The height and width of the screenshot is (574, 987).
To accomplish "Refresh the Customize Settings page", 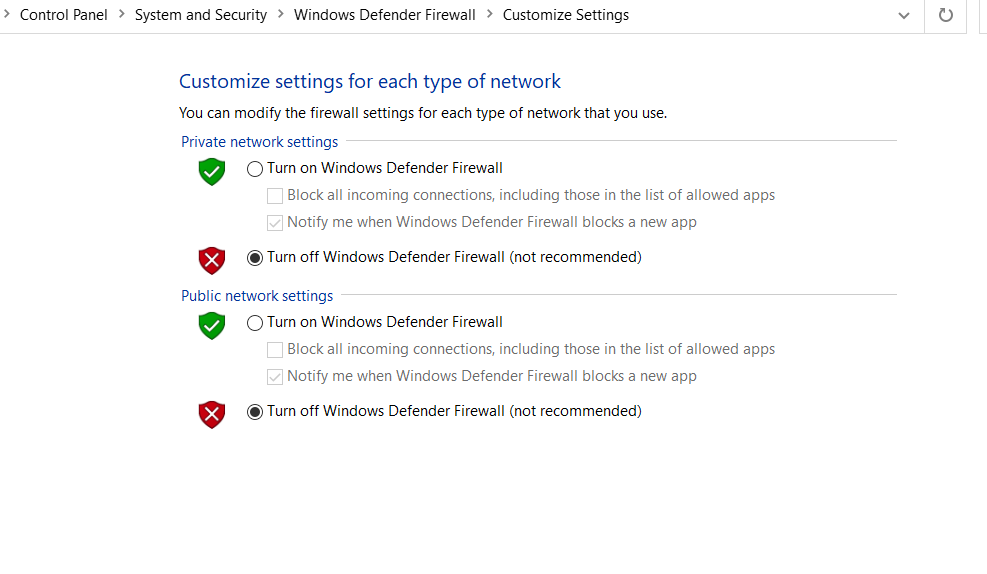I will (x=945, y=15).
